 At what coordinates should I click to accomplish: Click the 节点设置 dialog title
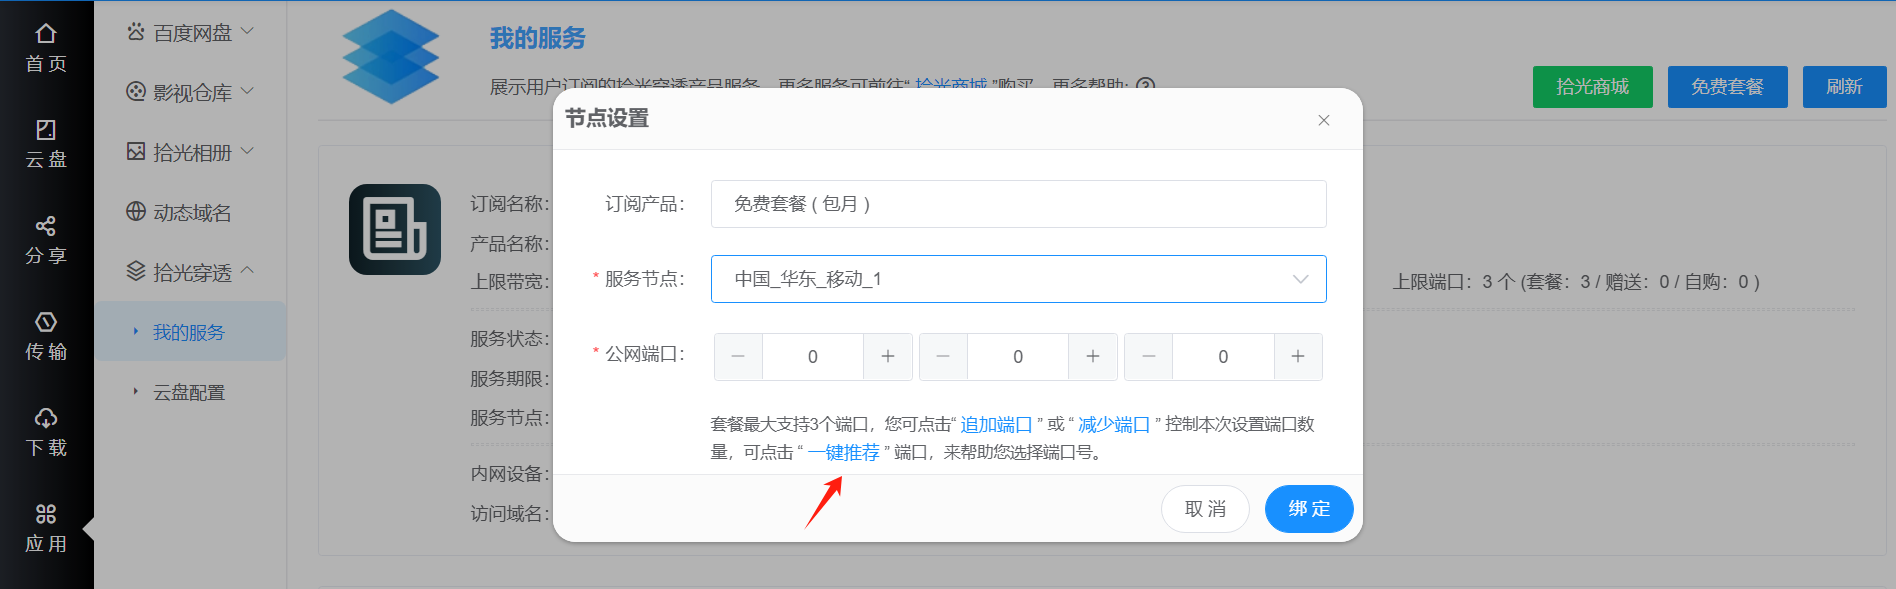[x=607, y=119]
